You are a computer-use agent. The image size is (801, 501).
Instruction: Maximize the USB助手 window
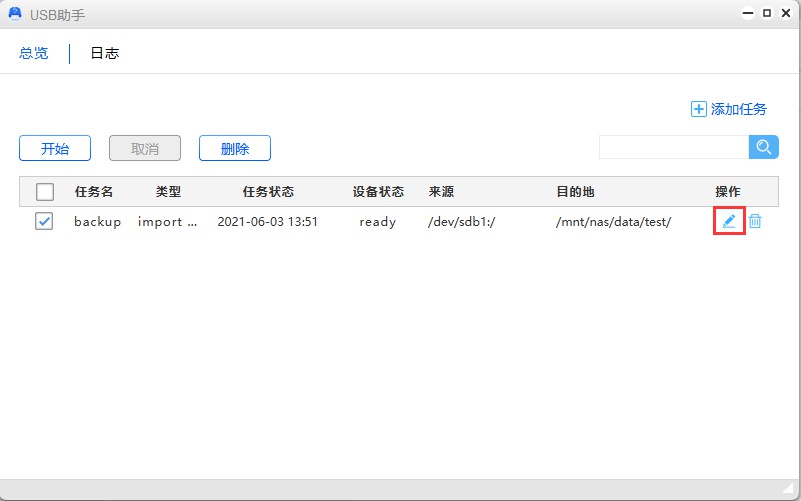767,14
